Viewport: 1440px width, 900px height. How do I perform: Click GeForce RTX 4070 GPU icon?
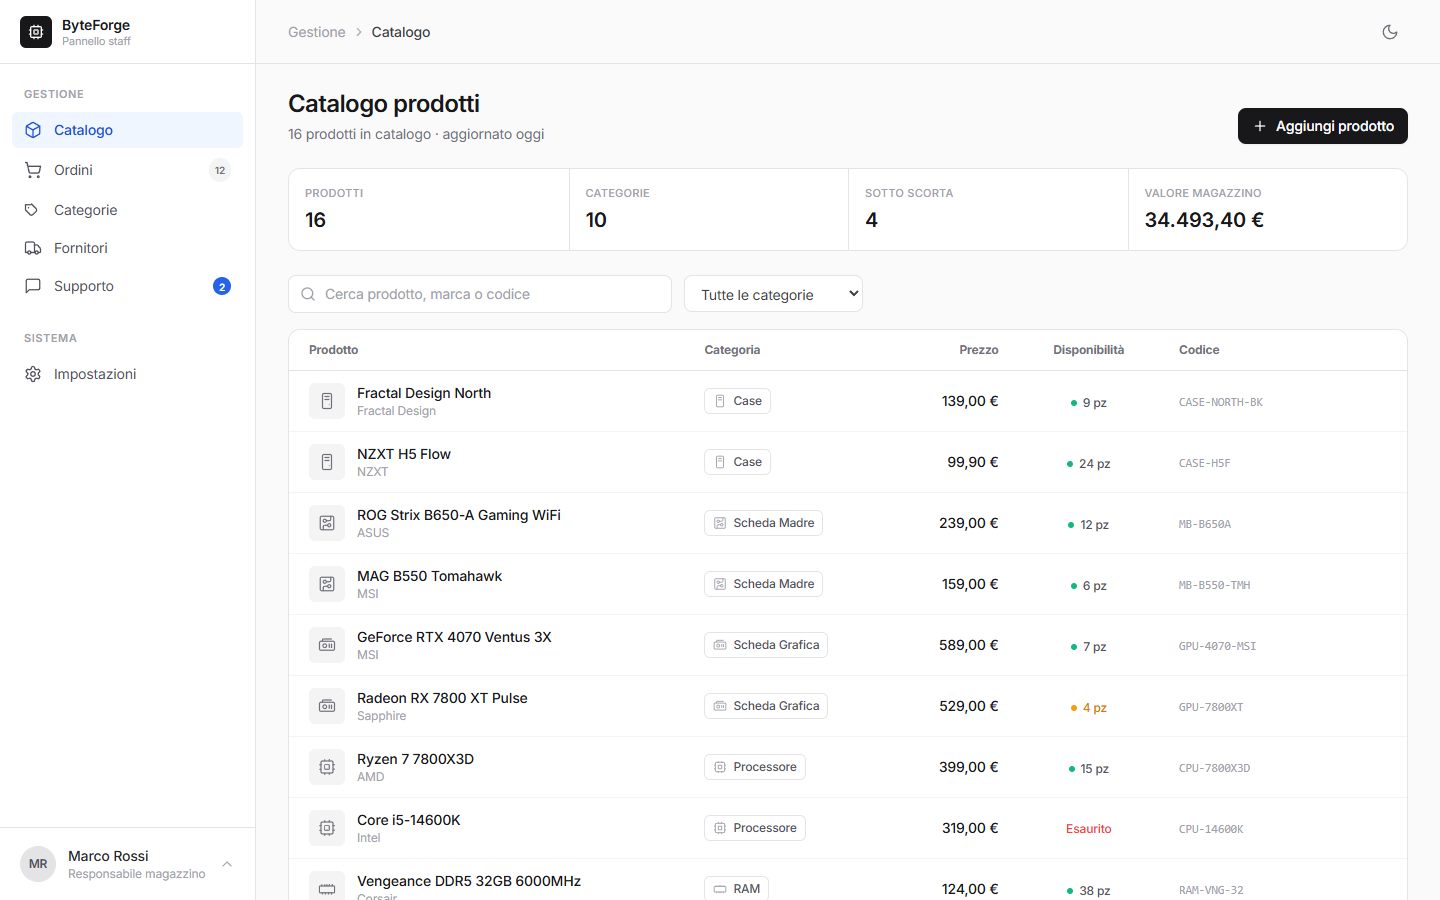[x=327, y=645]
